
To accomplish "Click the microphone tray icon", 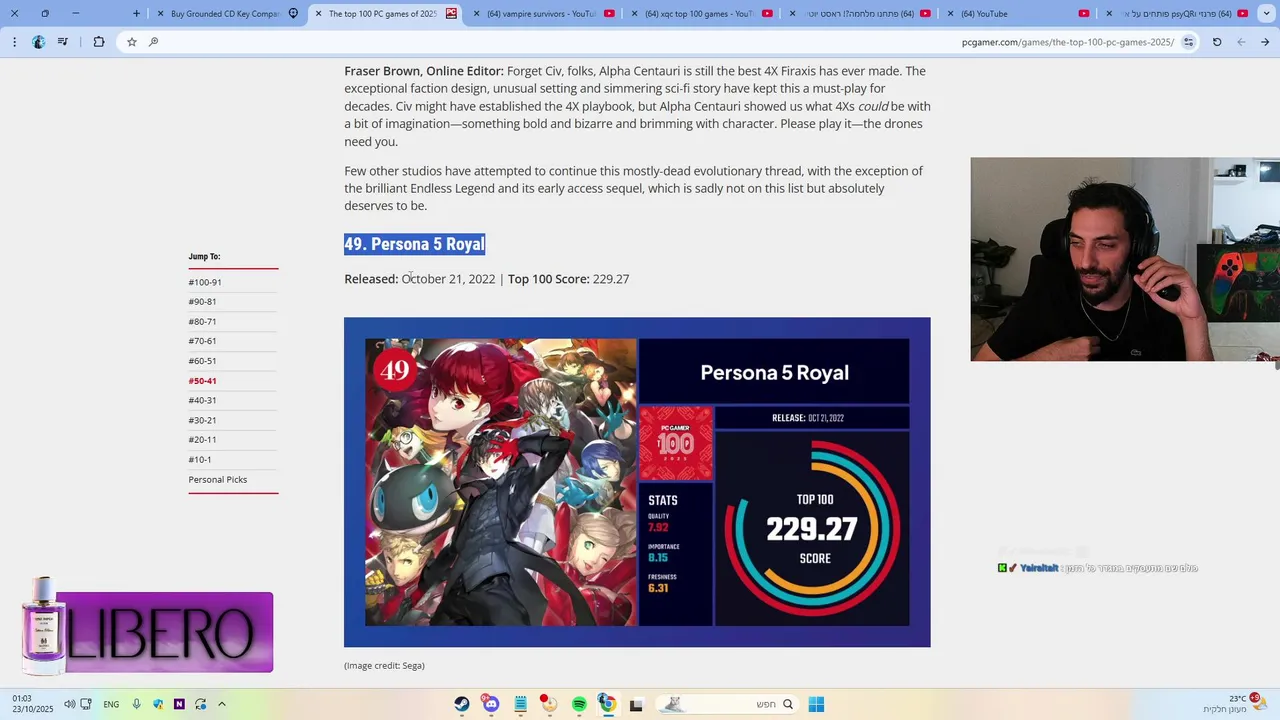I will click(x=137, y=704).
